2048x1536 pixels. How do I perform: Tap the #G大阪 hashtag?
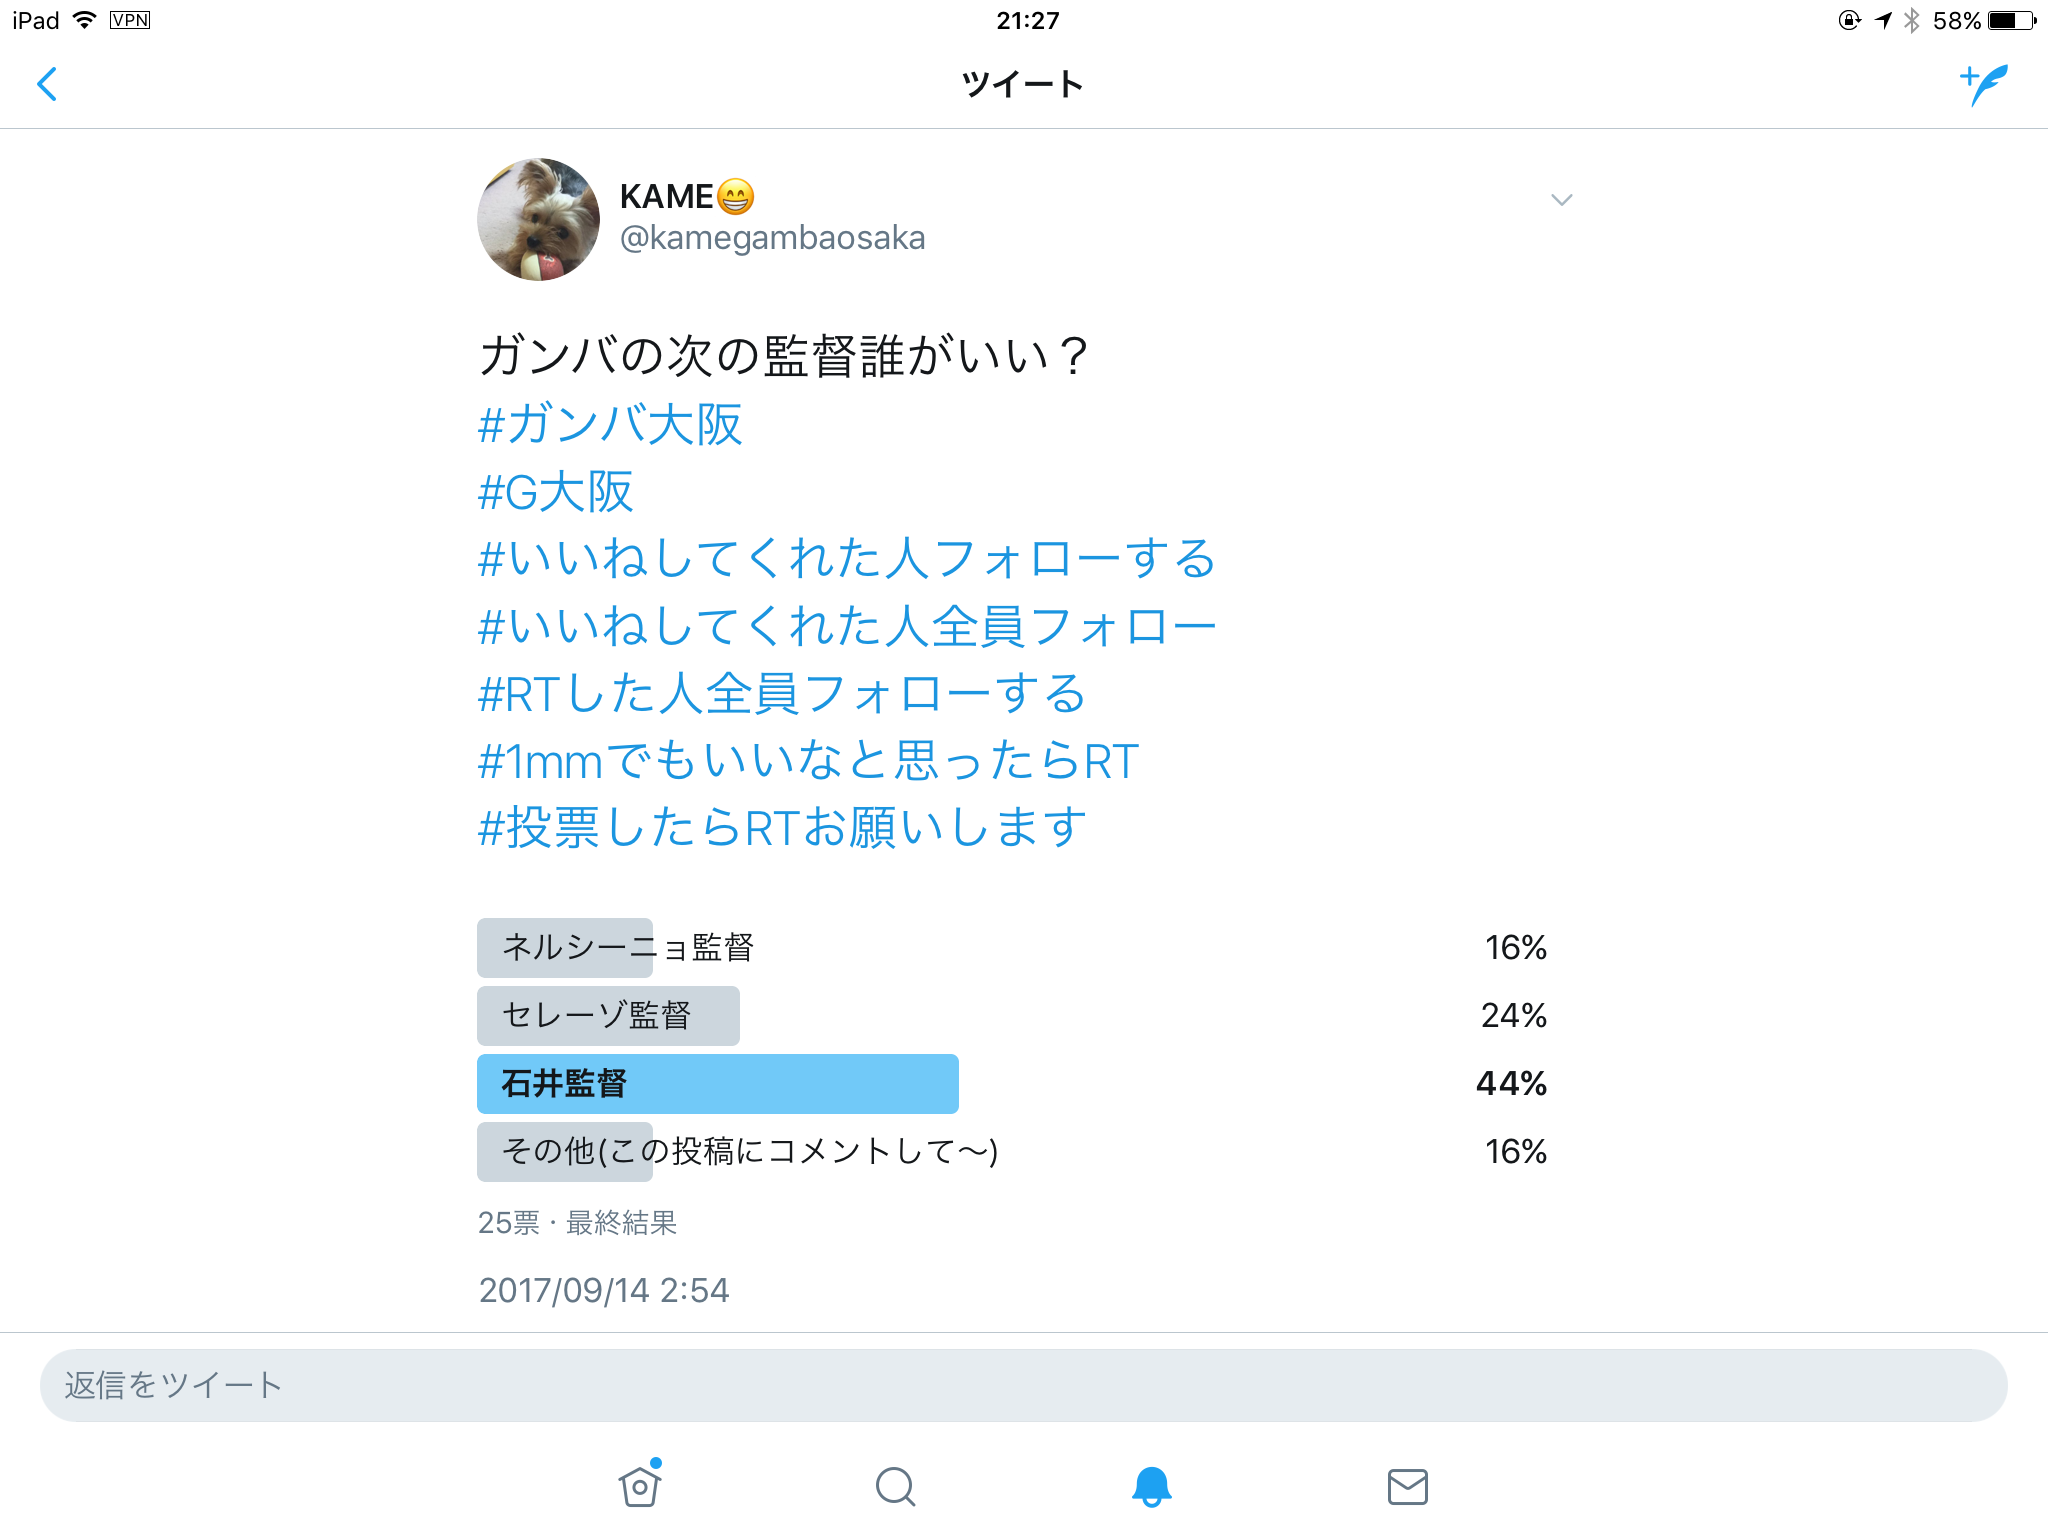click(x=556, y=492)
